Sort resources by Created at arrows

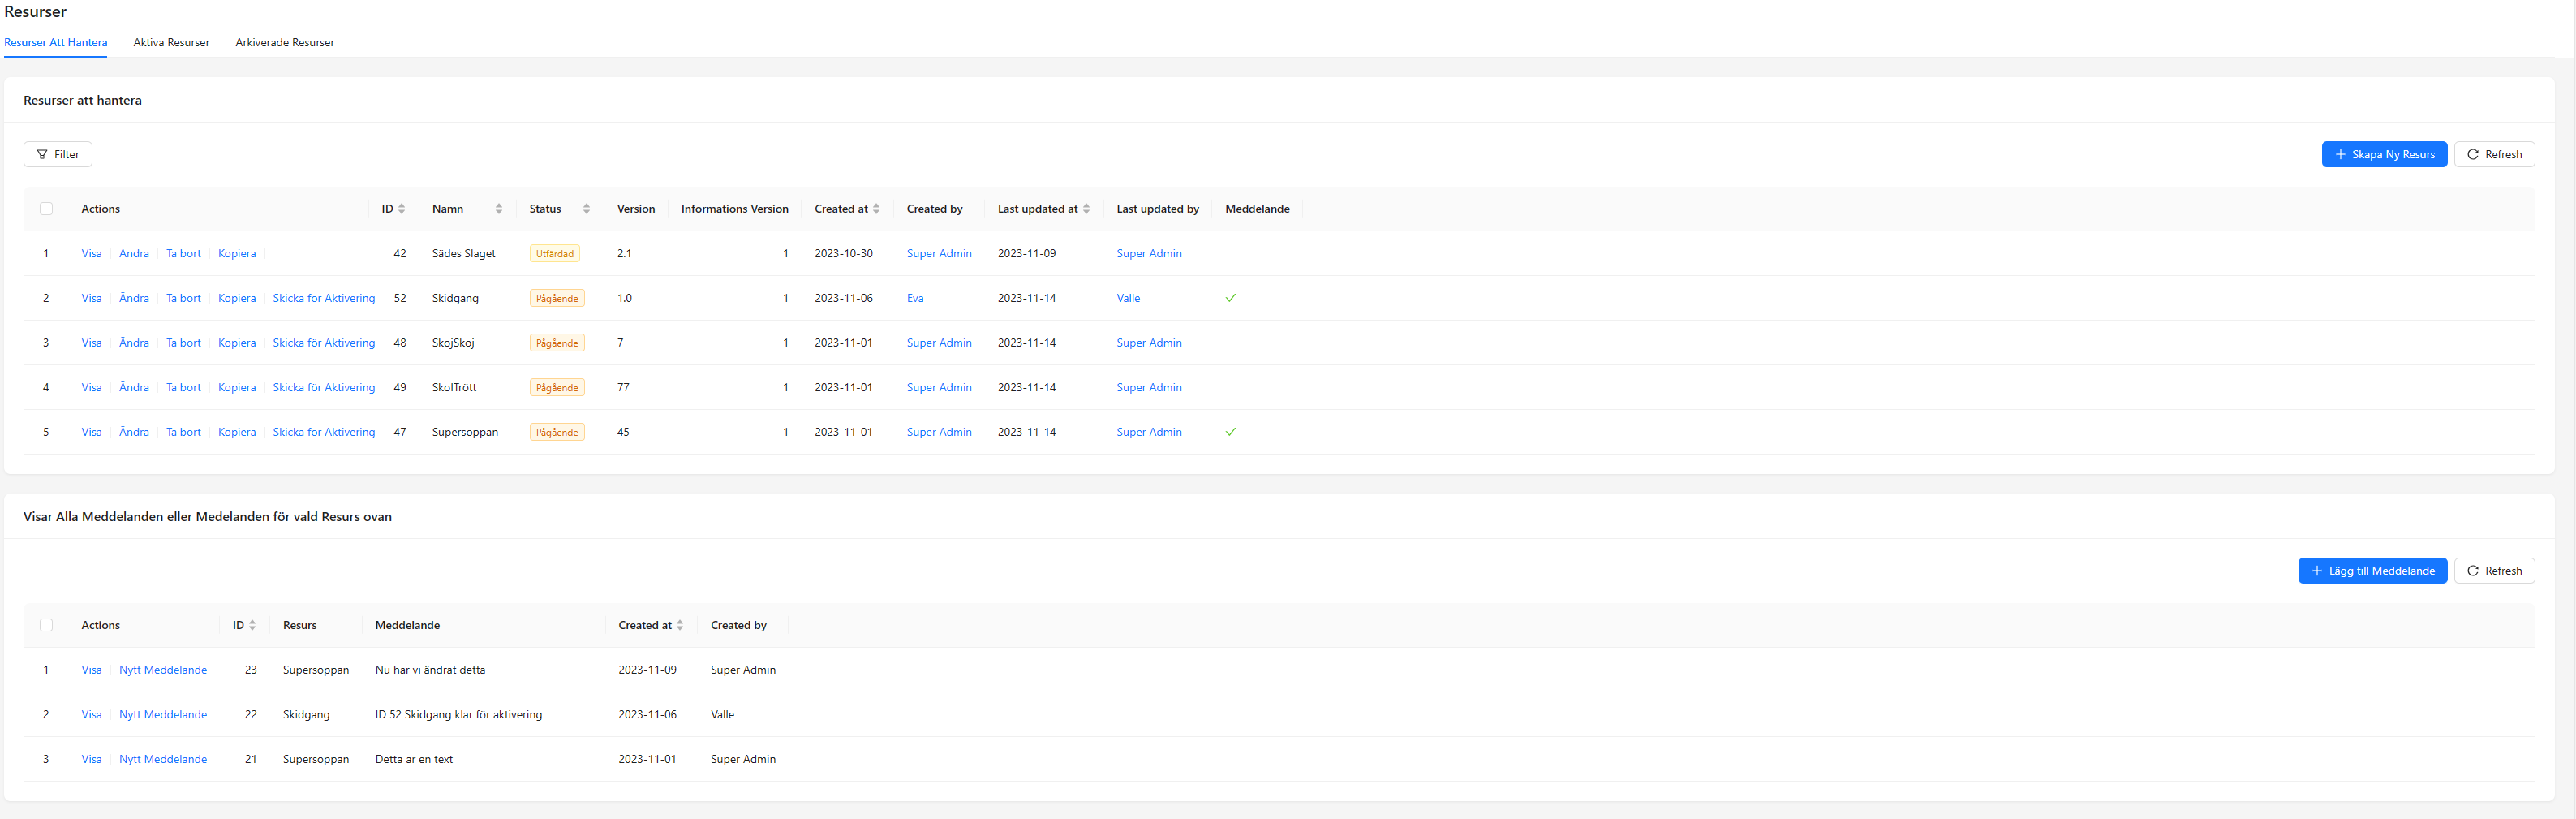(x=876, y=209)
